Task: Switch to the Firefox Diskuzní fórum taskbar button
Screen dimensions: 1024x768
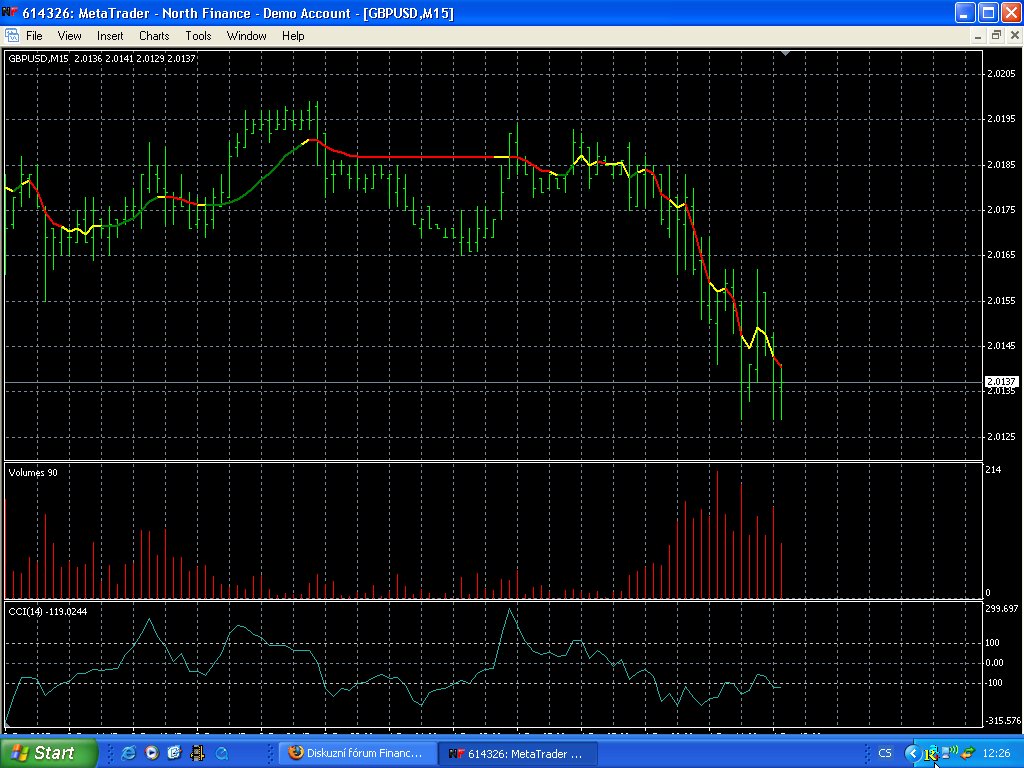Action: [356, 752]
